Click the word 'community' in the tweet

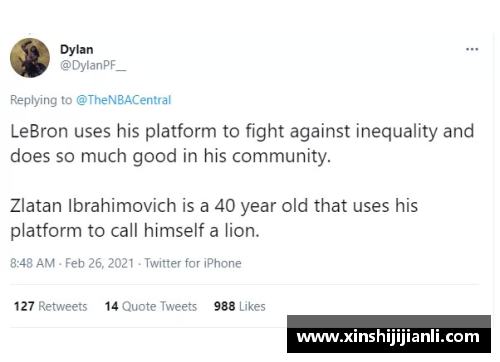click(x=281, y=156)
